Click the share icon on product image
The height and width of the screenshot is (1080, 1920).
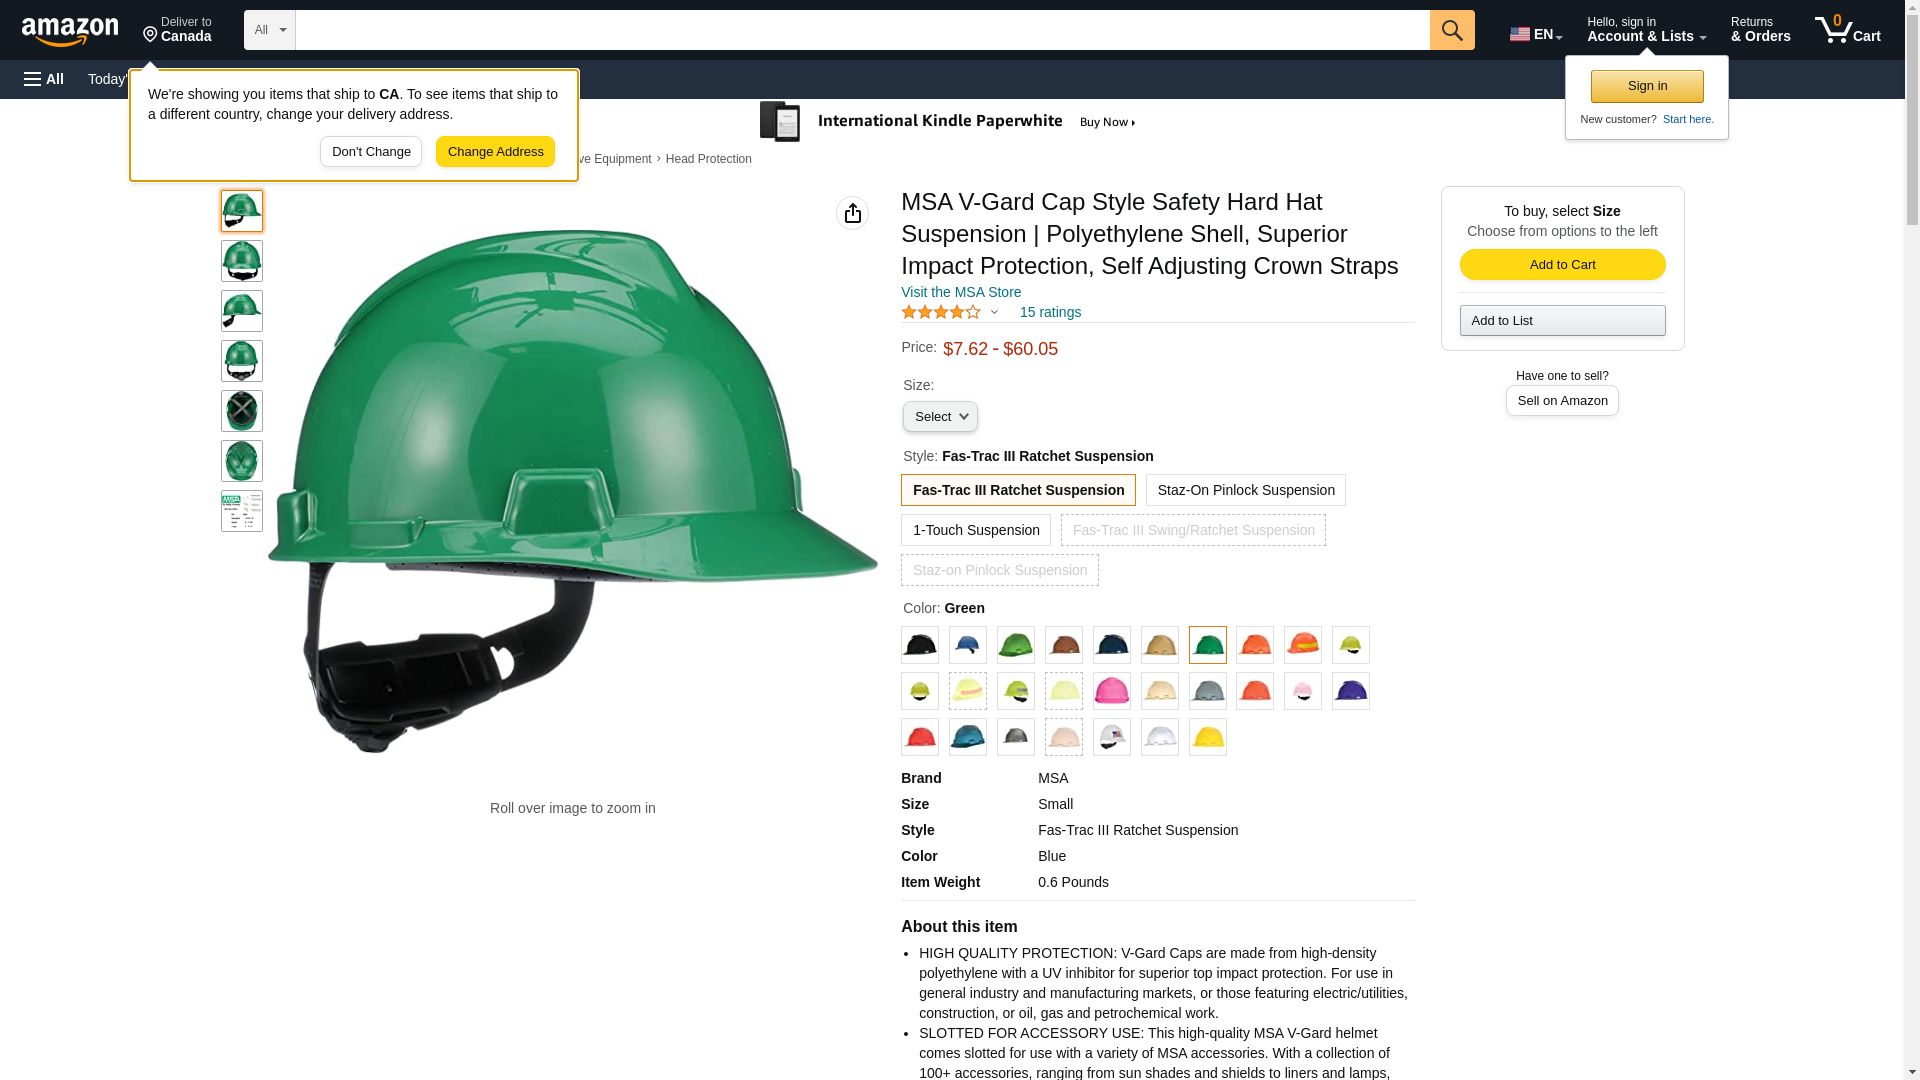coord(852,213)
